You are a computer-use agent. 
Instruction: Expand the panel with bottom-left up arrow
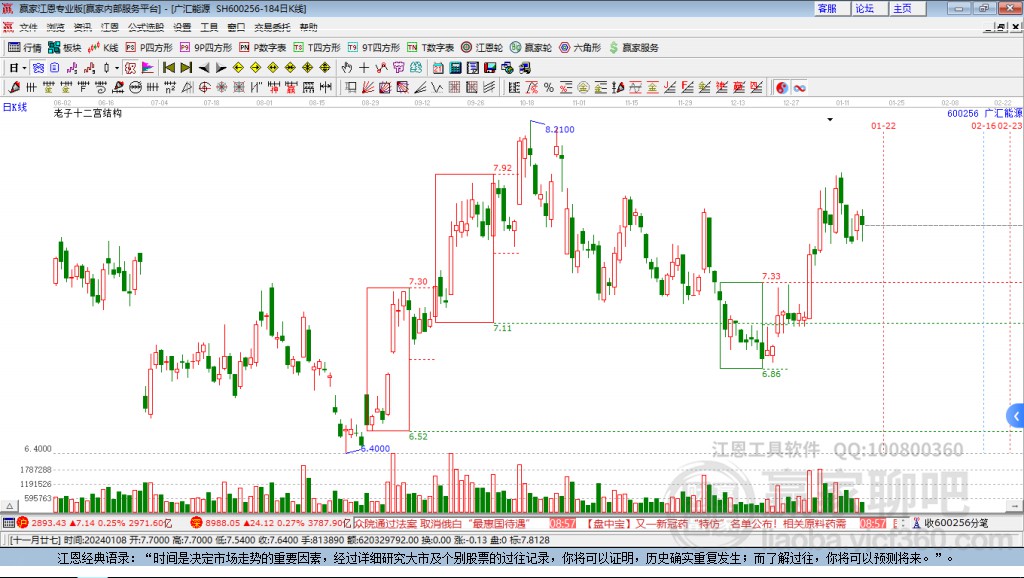coord(10,506)
